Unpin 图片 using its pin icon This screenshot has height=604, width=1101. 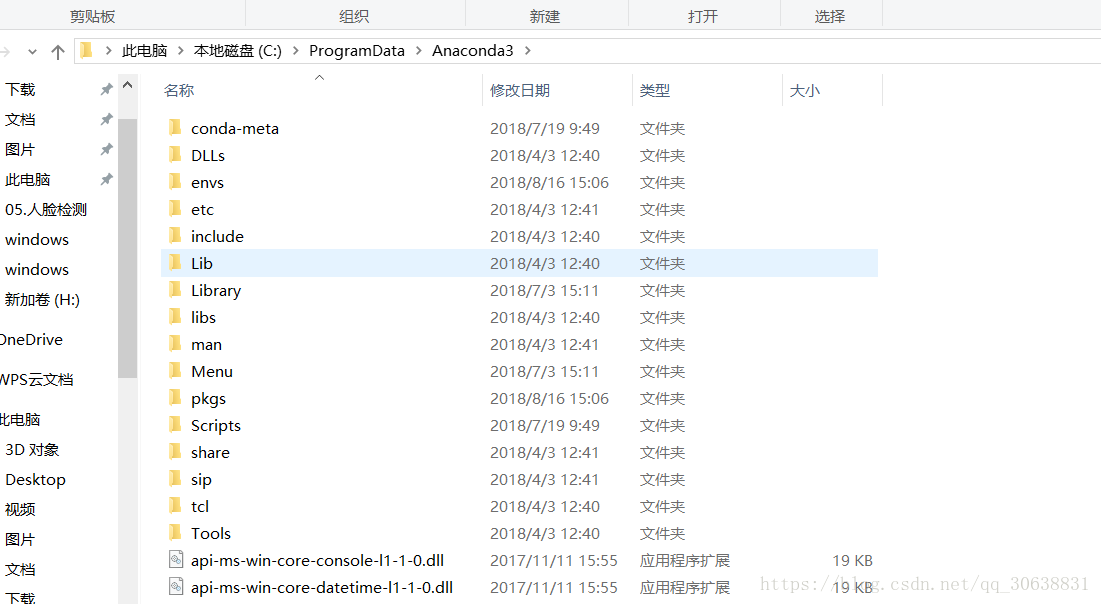[106, 150]
